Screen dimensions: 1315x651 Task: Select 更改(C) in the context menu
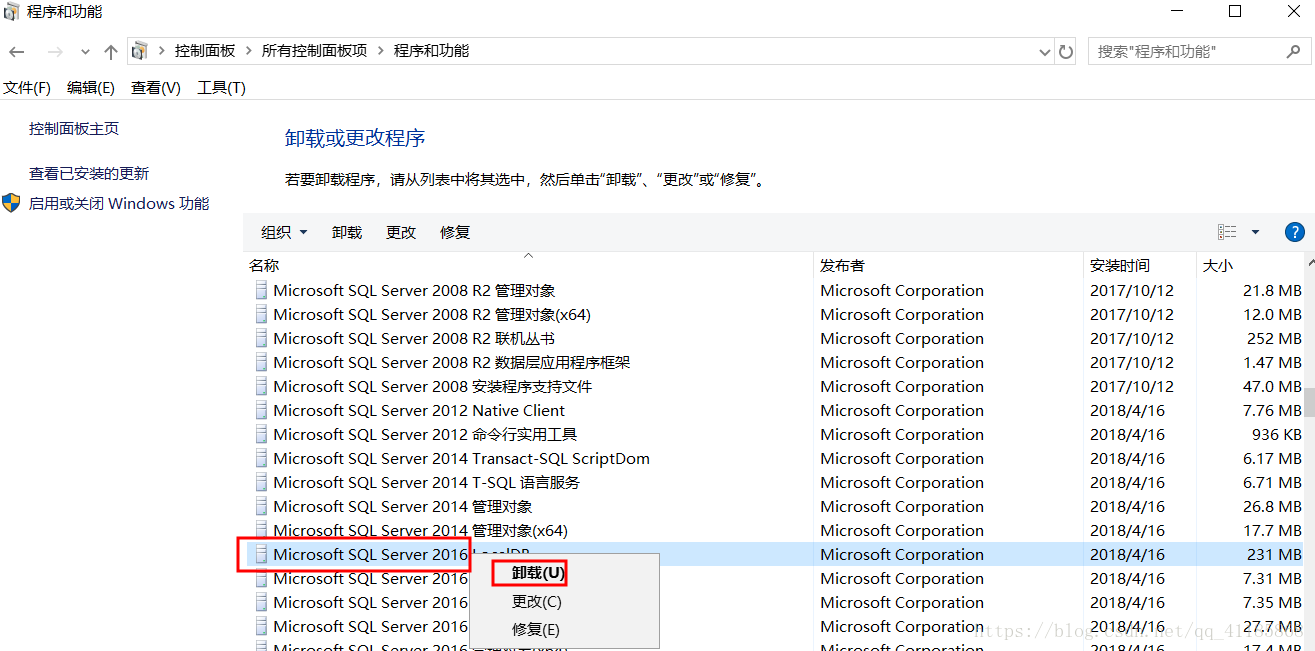pyautogui.click(x=537, y=602)
